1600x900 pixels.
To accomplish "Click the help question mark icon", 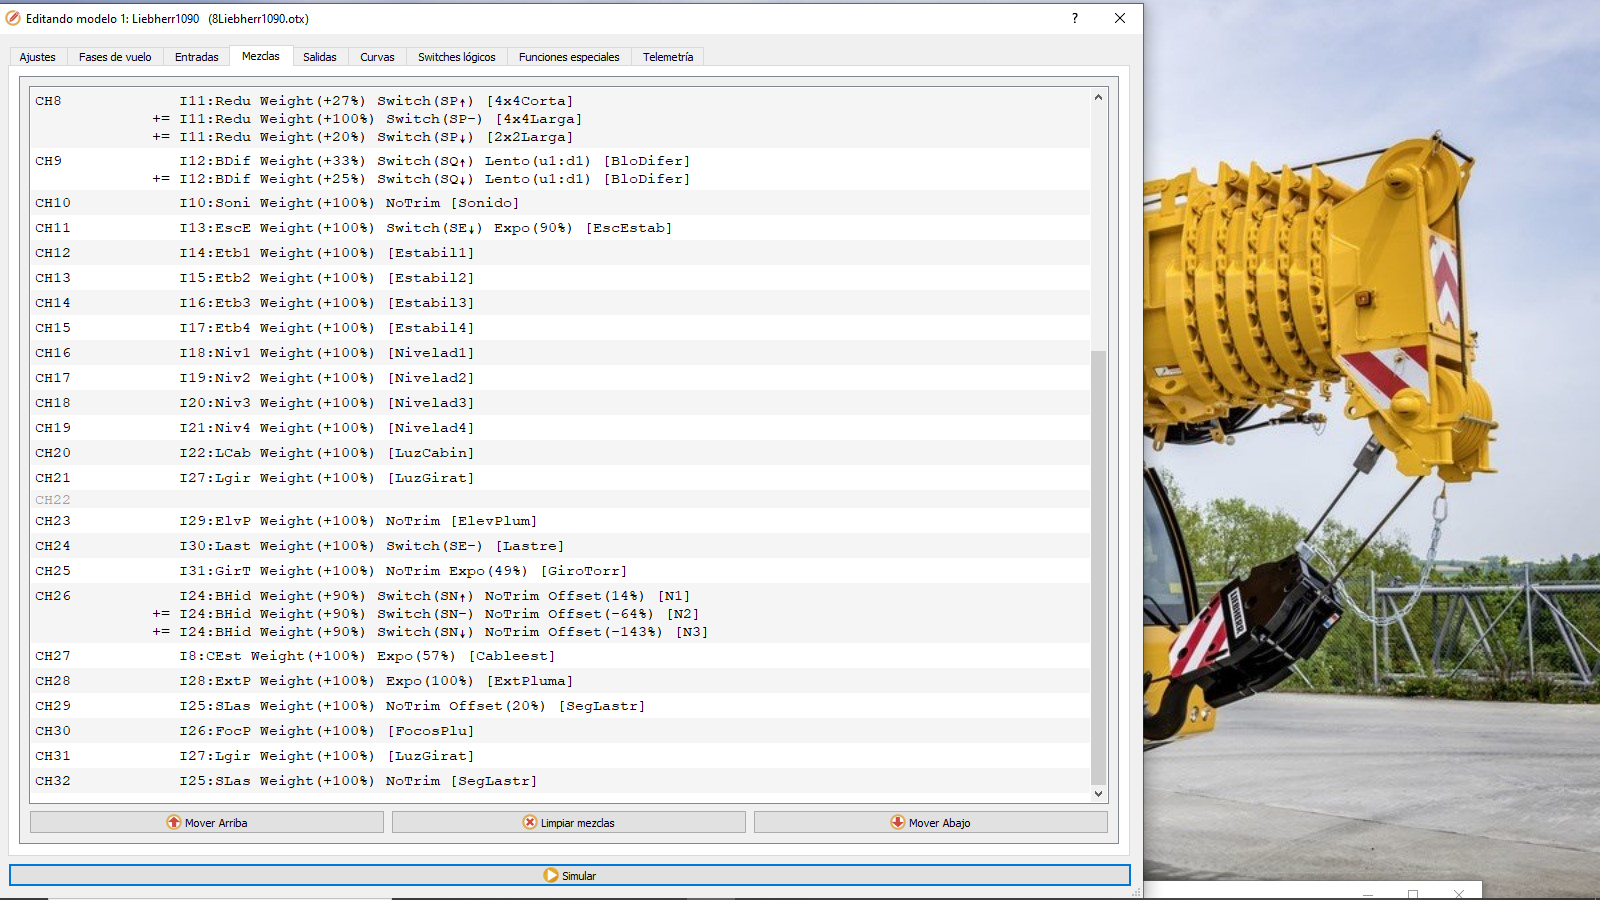I will pyautogui.click(x=1075, y=18).
